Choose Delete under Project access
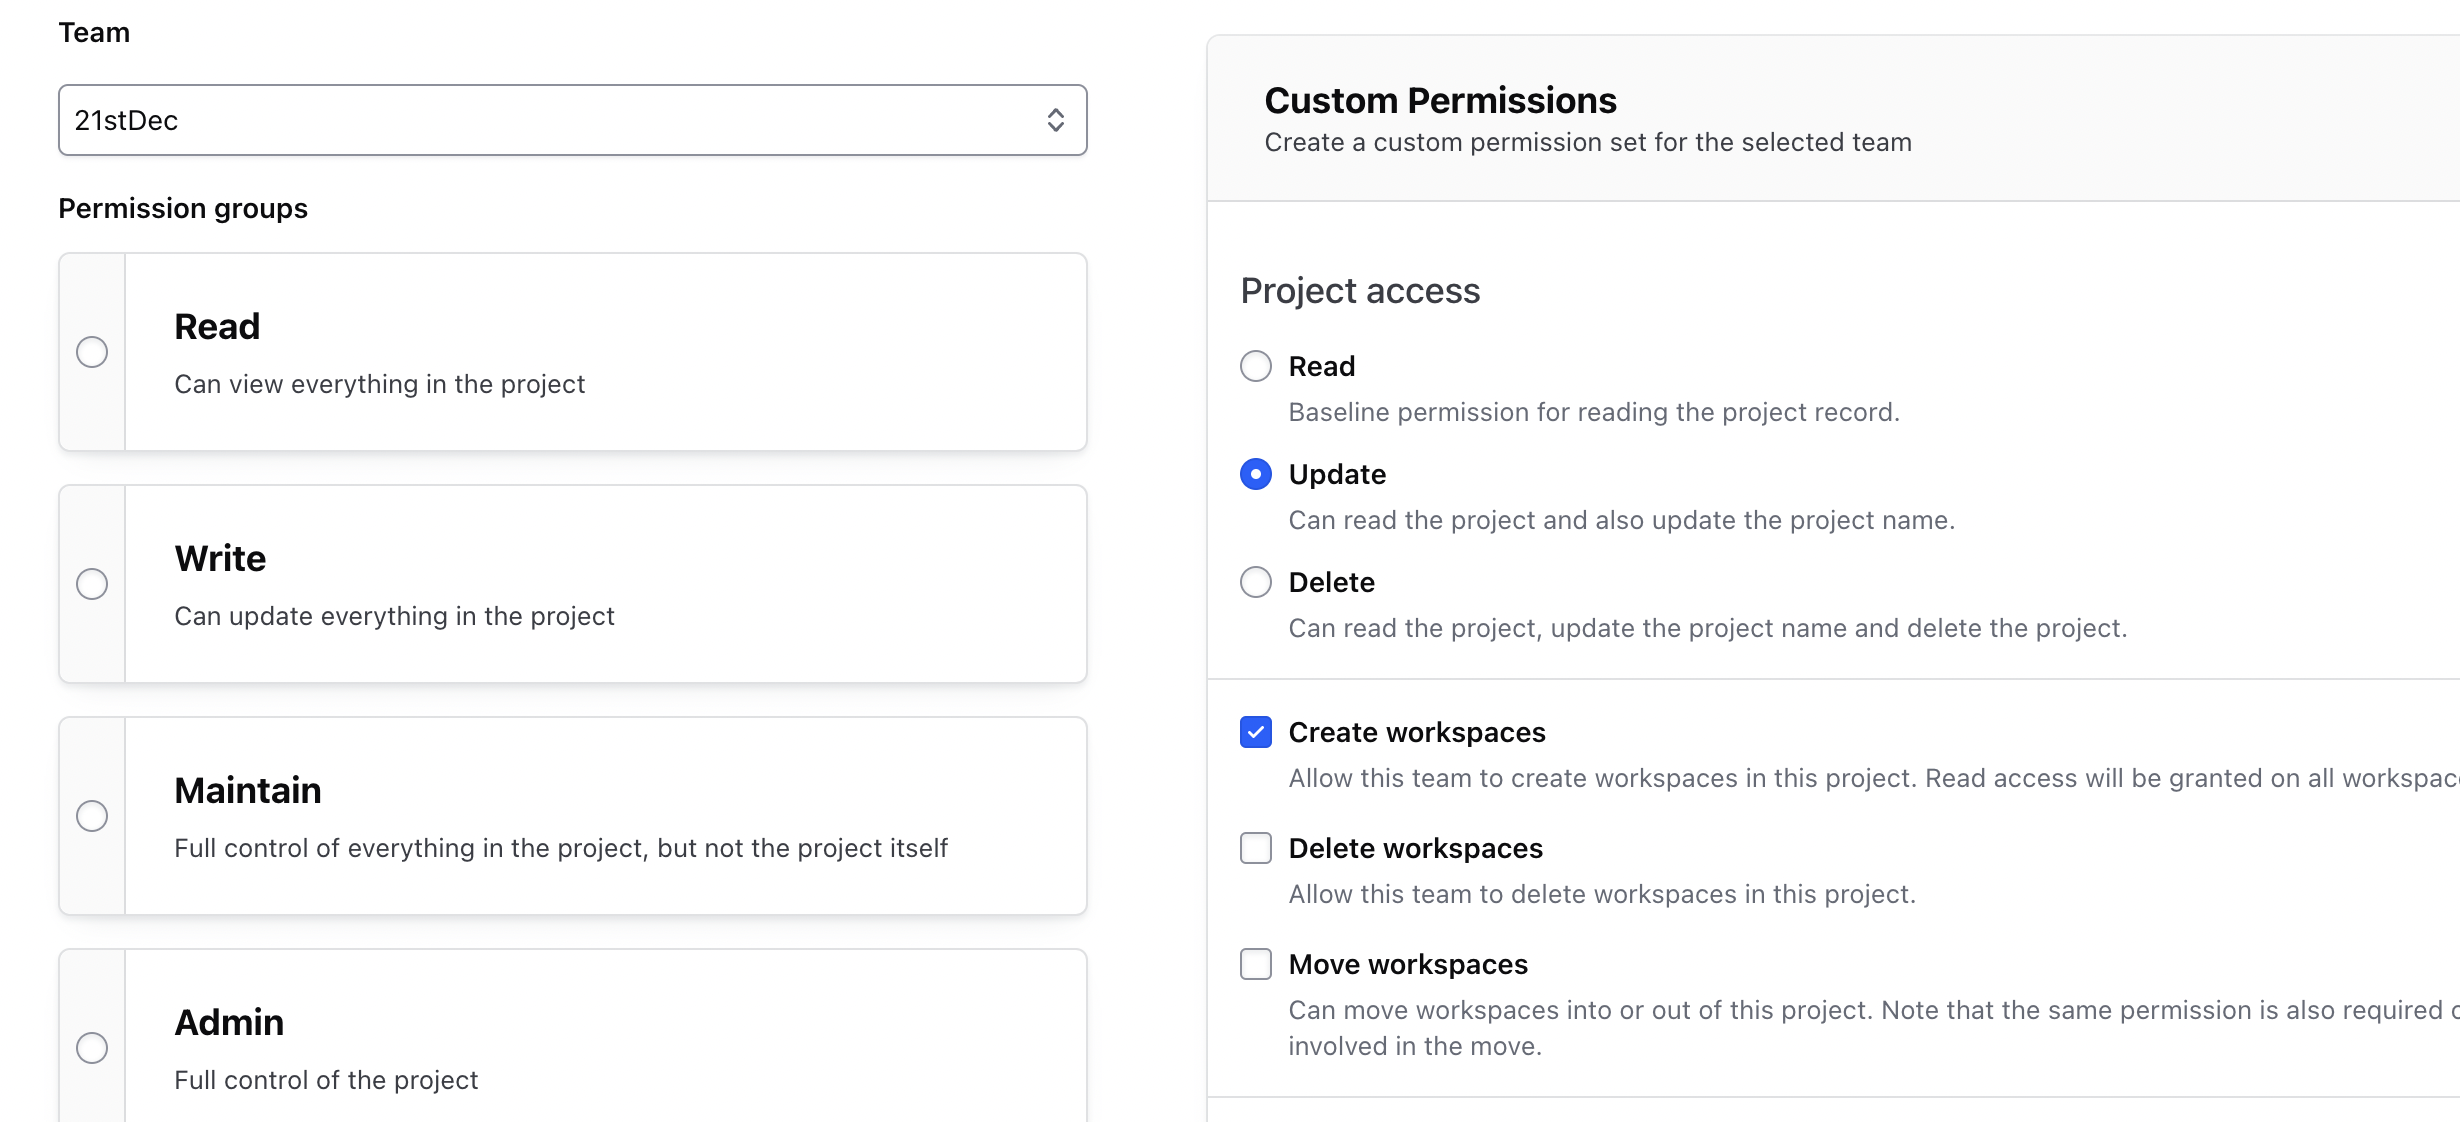Image resolution: width=2460 pixels, height=1122 pixels. (x=1256, y=582)
